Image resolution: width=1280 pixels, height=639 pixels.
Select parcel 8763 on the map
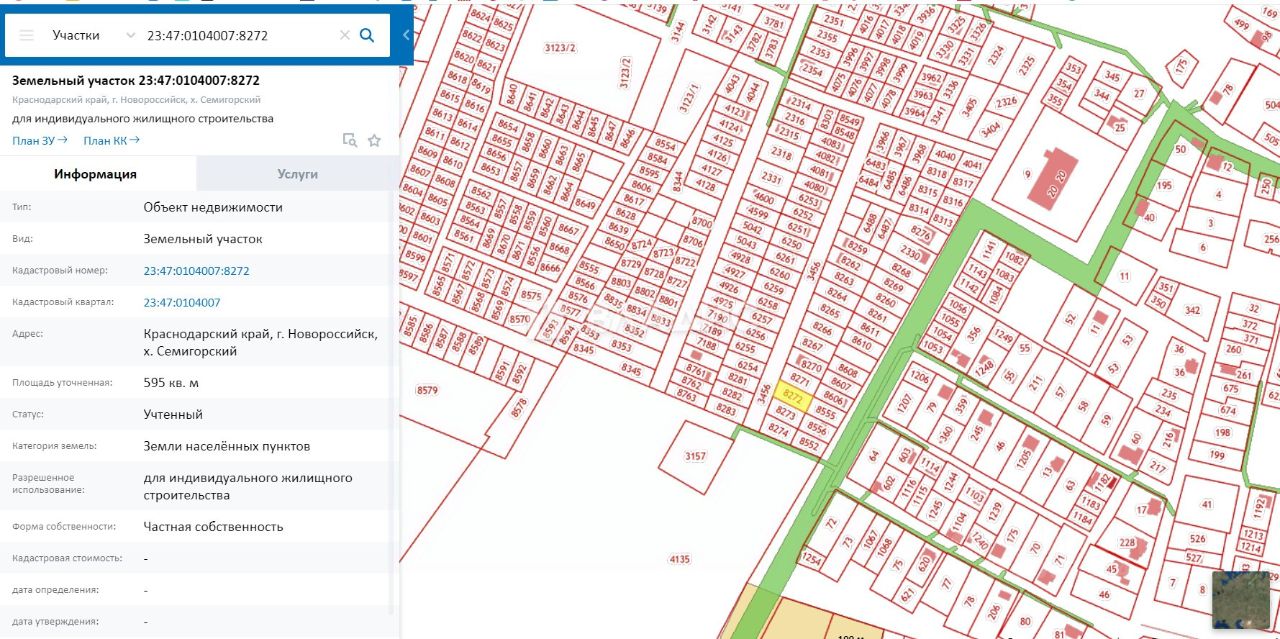(686, 396)
